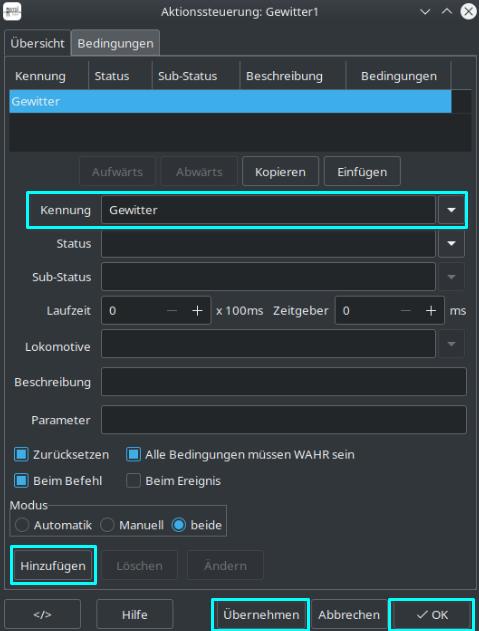Click the disabled Aufwärts button
The width and height of the screenshot is (479, 631).
click(117, 171)
